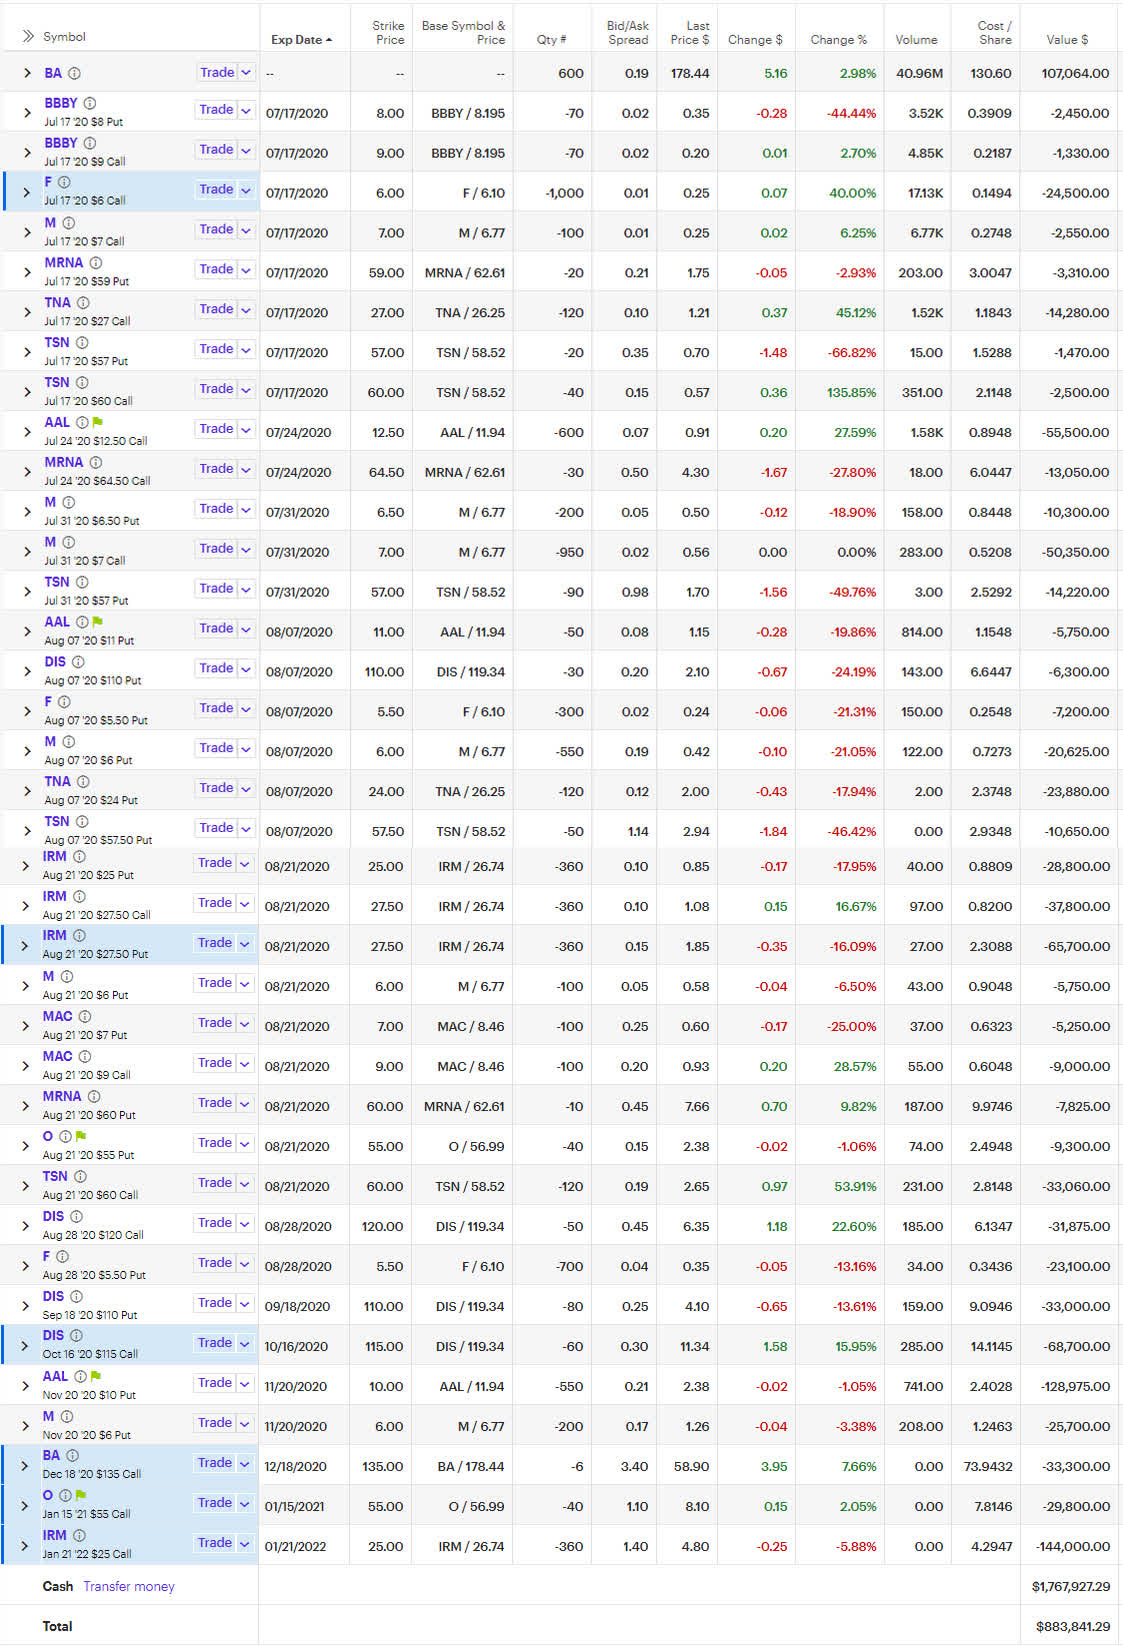
Task: Click the Last Price $ column header
Action: pos(690,33)
